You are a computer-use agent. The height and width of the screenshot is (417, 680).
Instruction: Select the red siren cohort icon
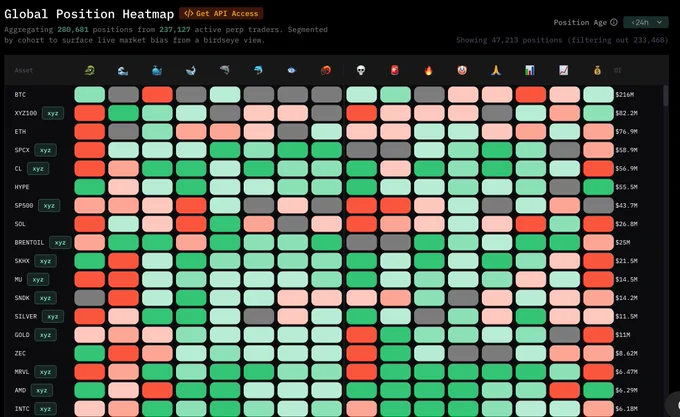(395, 70)
